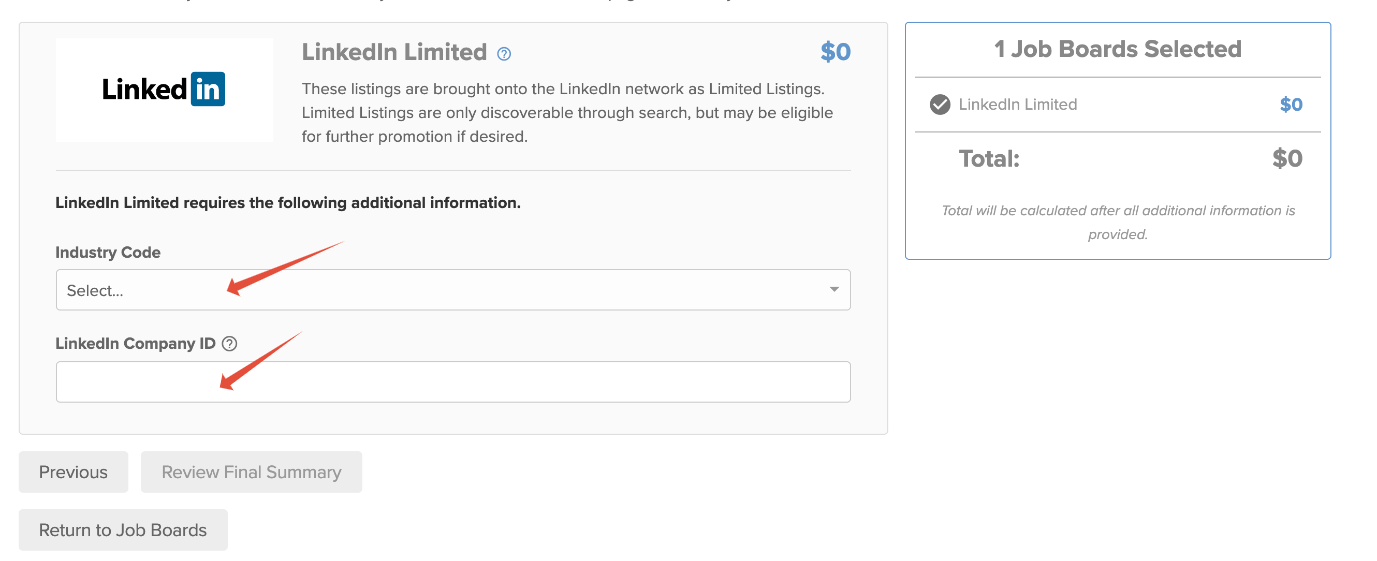This screenshot has width=1377, height=561.
Task: Click the help icon beside LinkedIn Limited heading
Action: (504, 54)
